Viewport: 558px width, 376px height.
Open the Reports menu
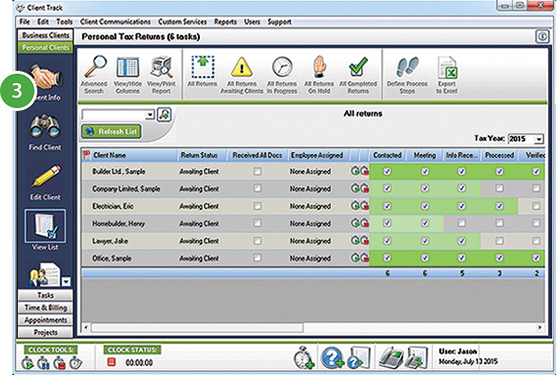(x=225, y=22)
